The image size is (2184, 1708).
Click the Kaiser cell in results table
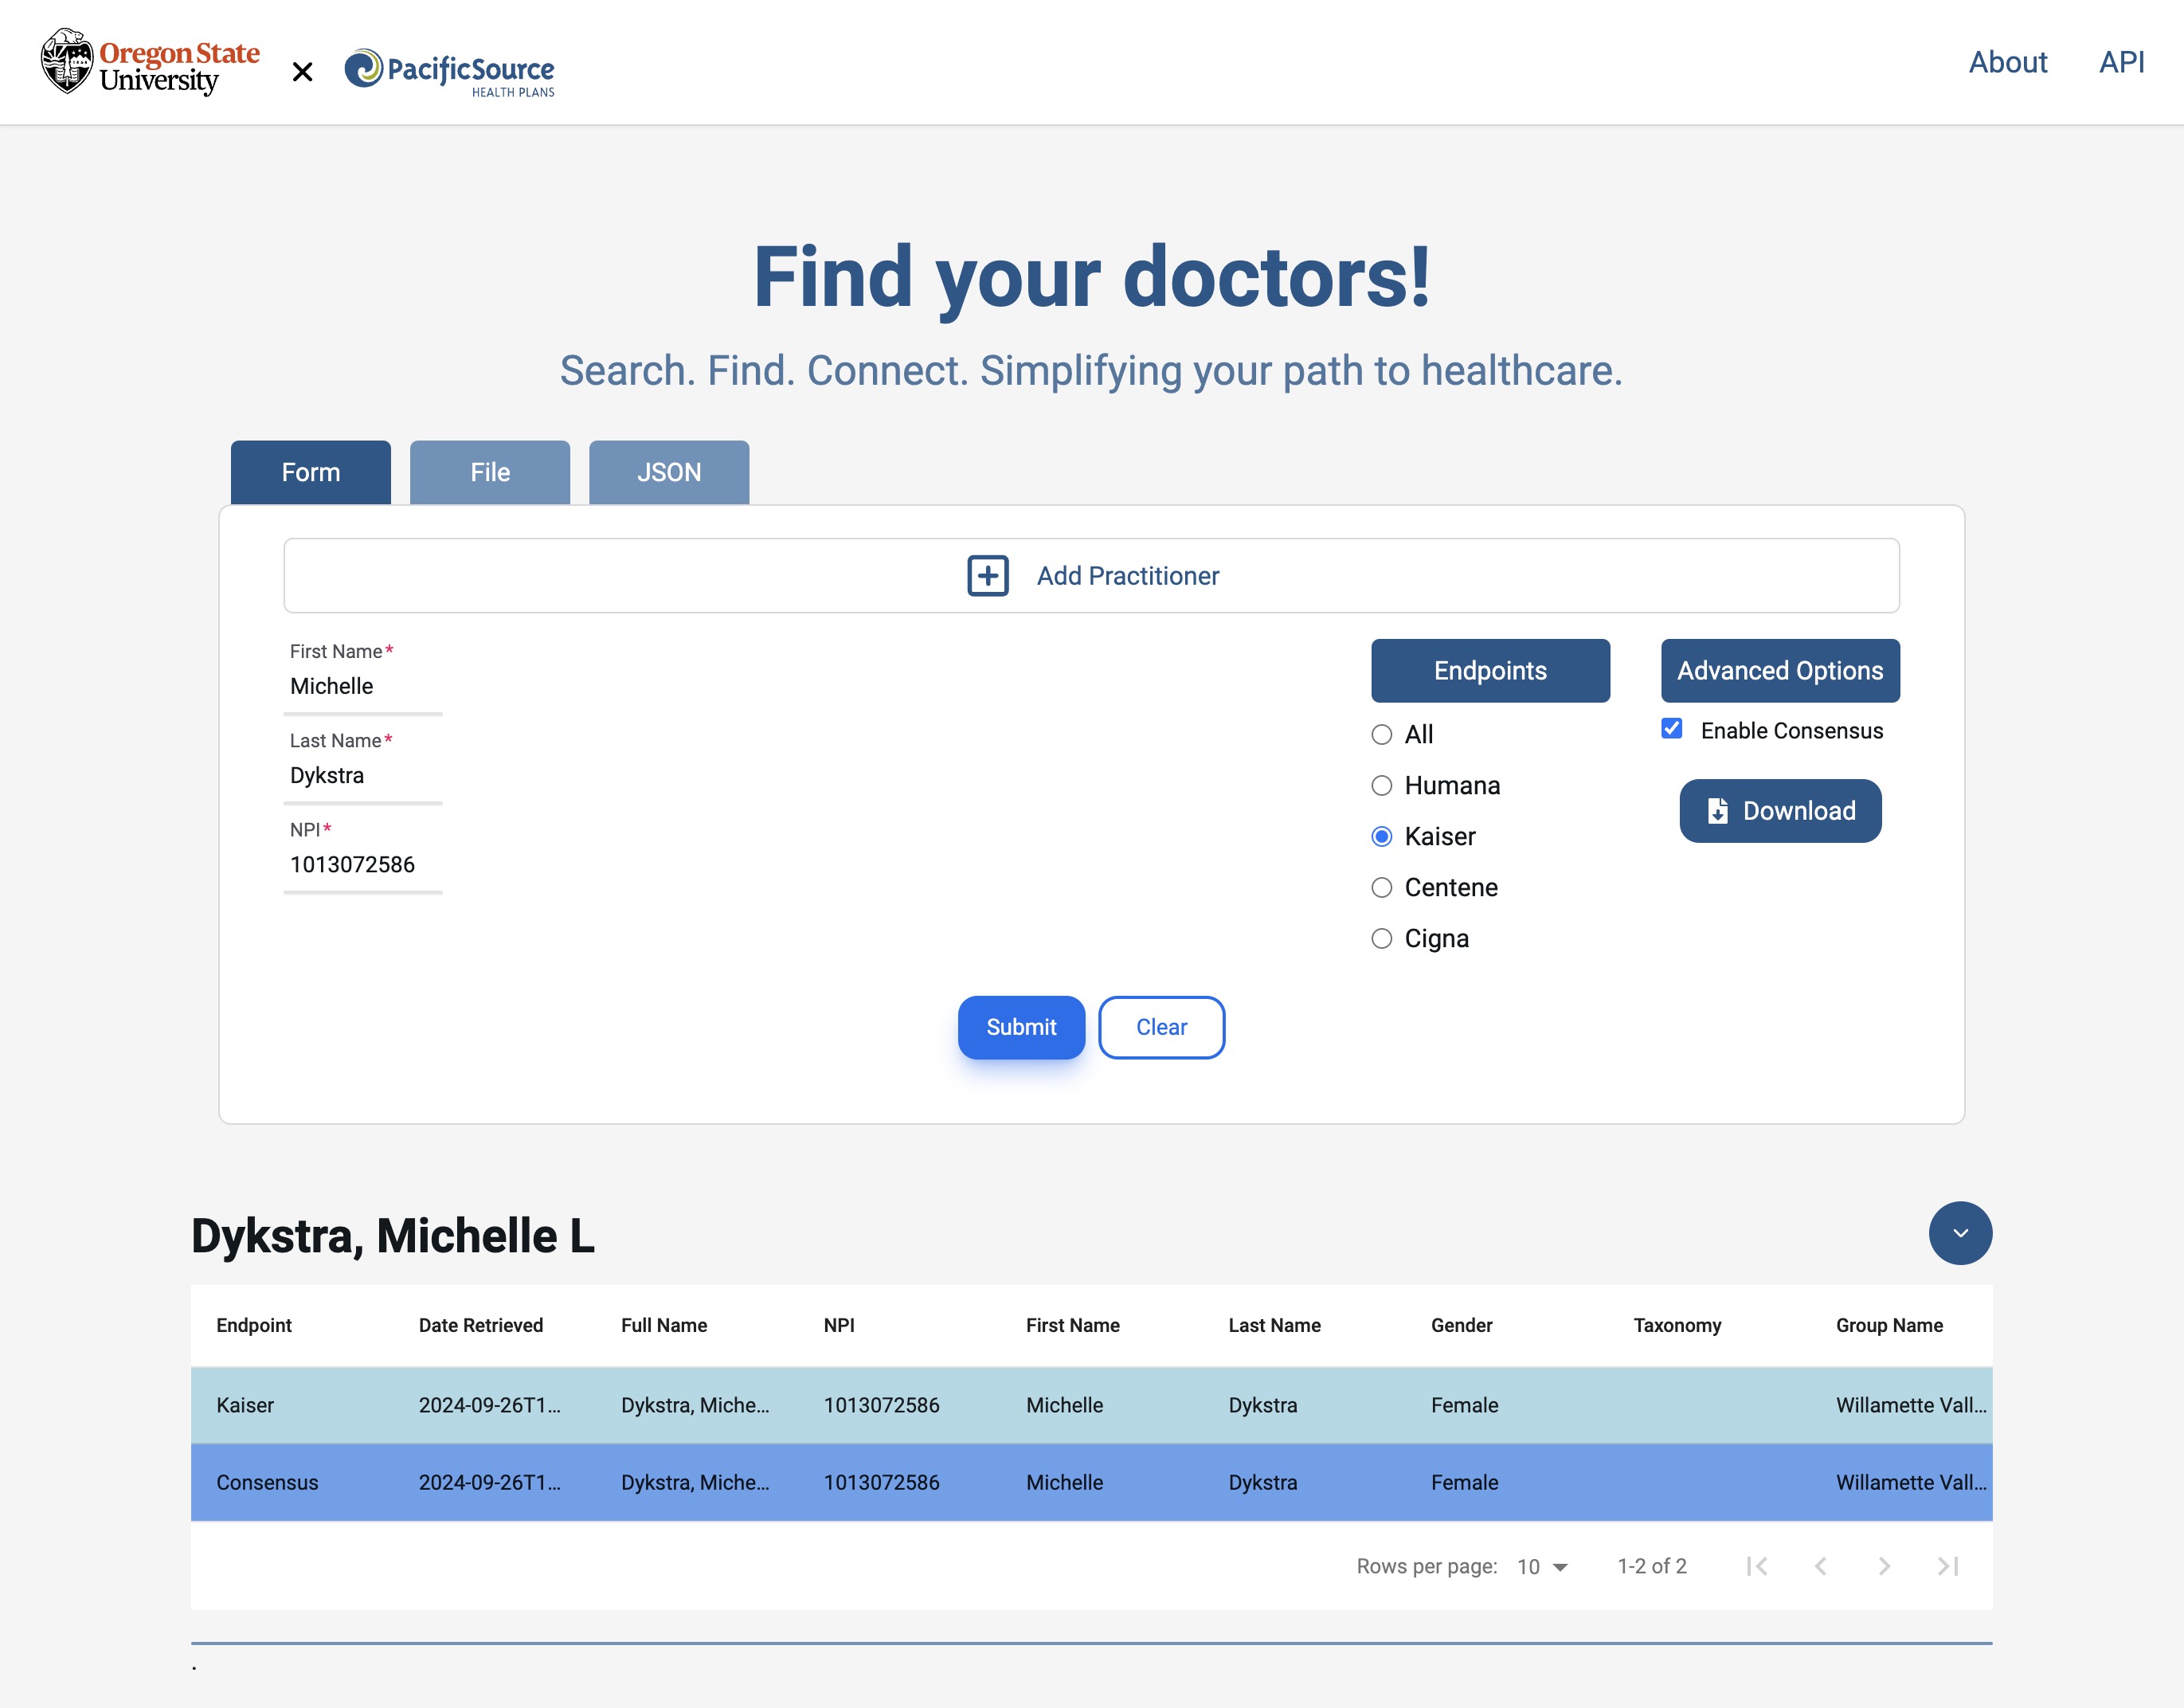point(245,1405)
